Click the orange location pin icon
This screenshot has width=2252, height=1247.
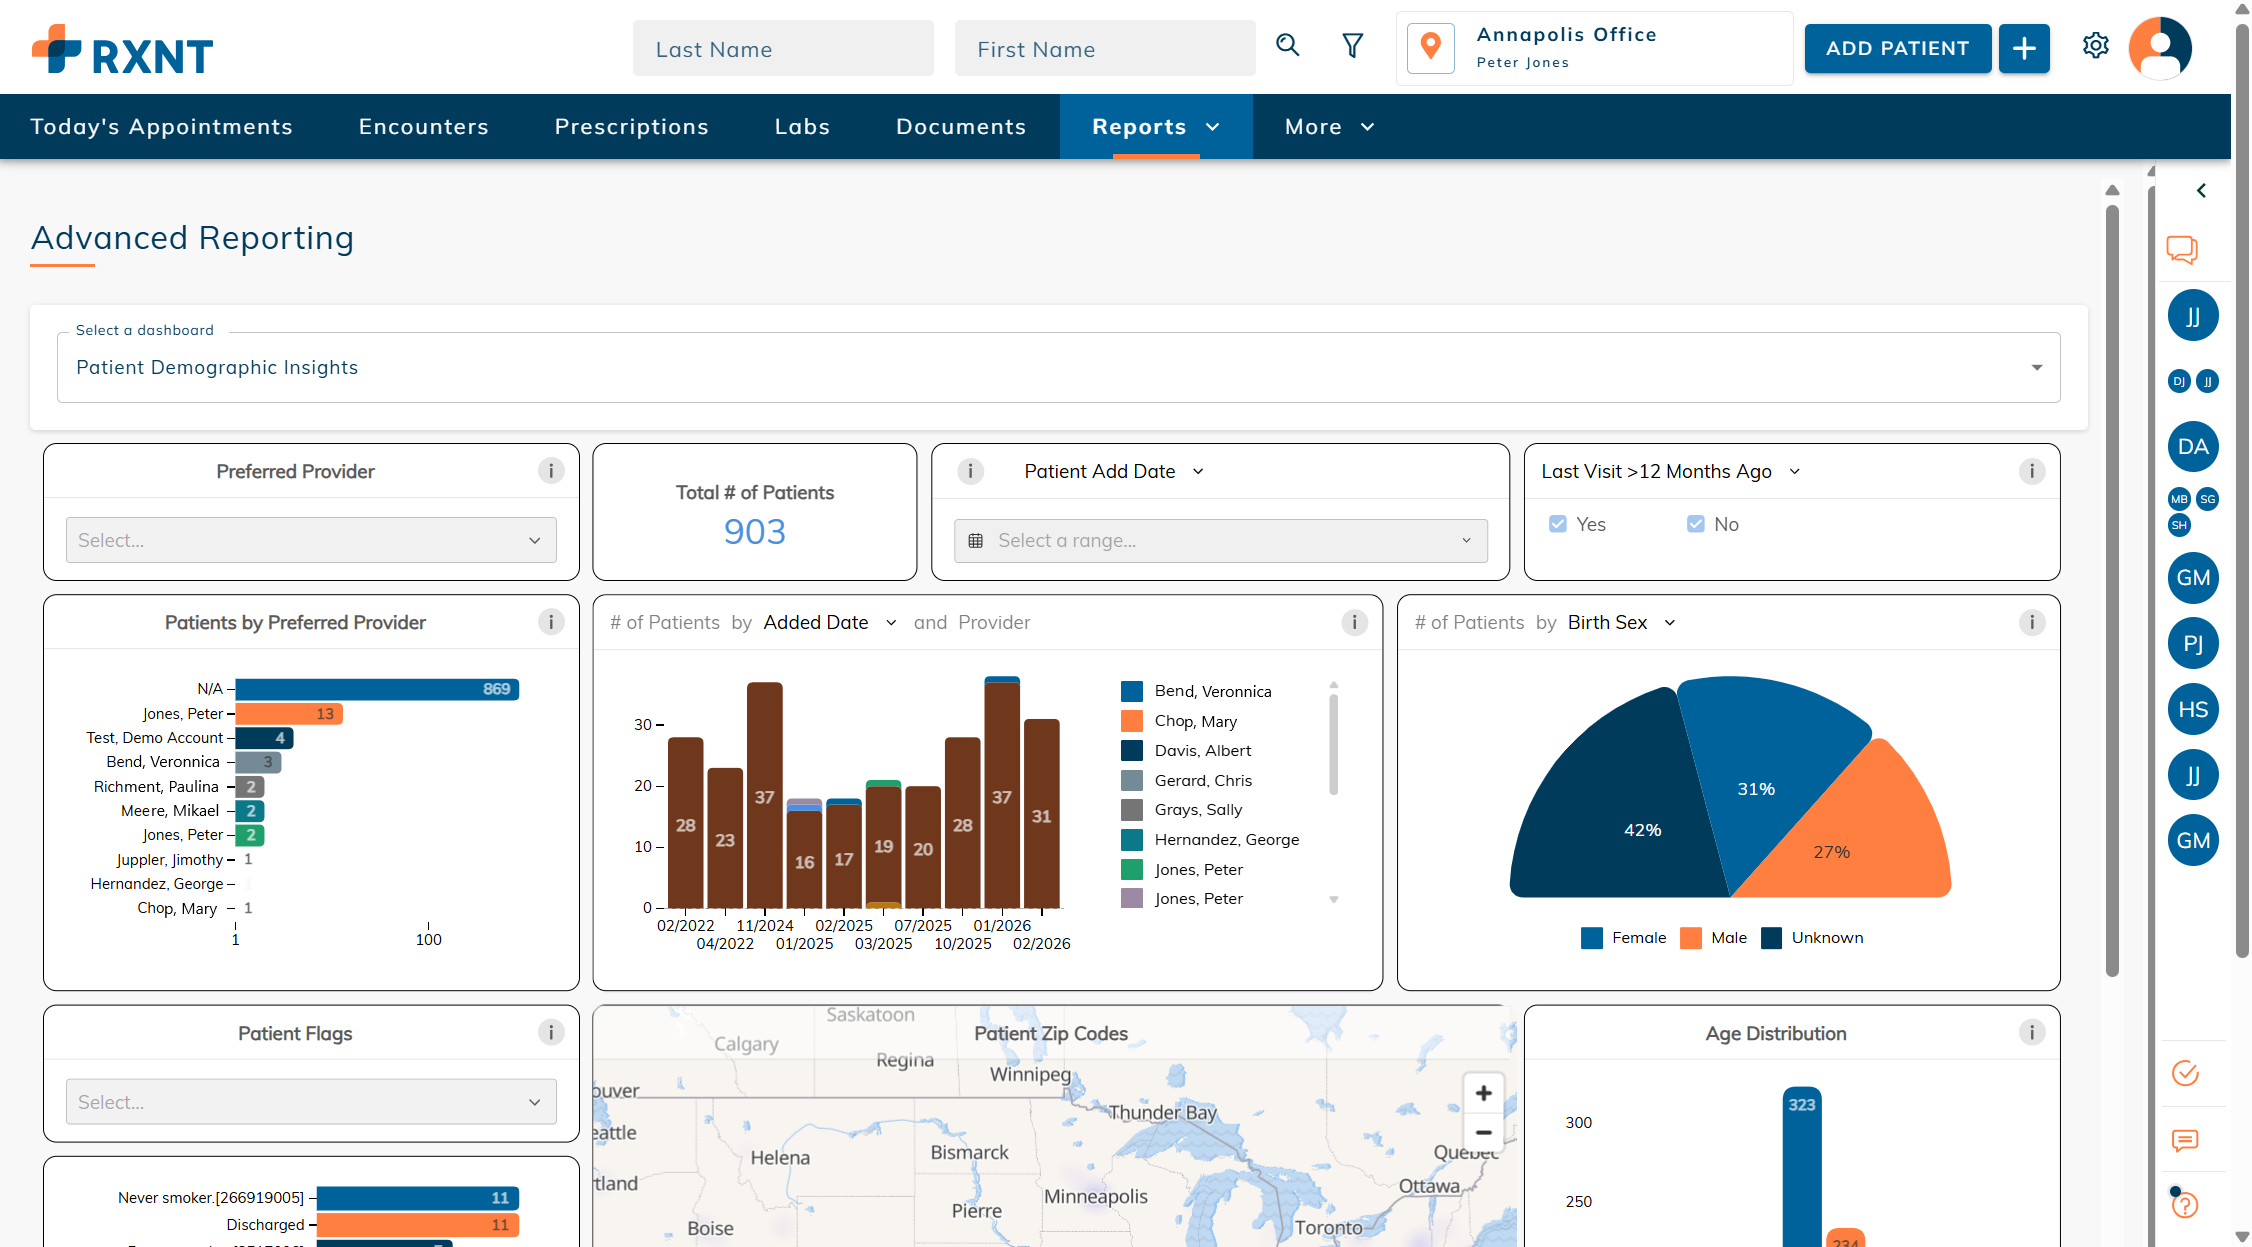1430,47
